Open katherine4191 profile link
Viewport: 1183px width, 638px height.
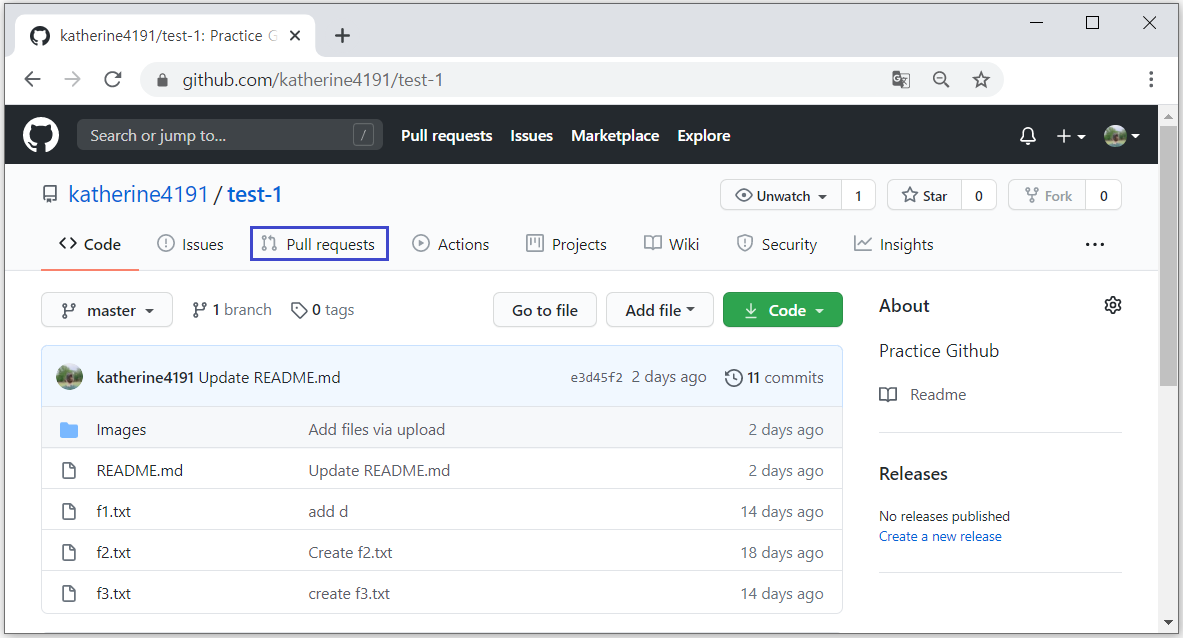click(138, 195)
